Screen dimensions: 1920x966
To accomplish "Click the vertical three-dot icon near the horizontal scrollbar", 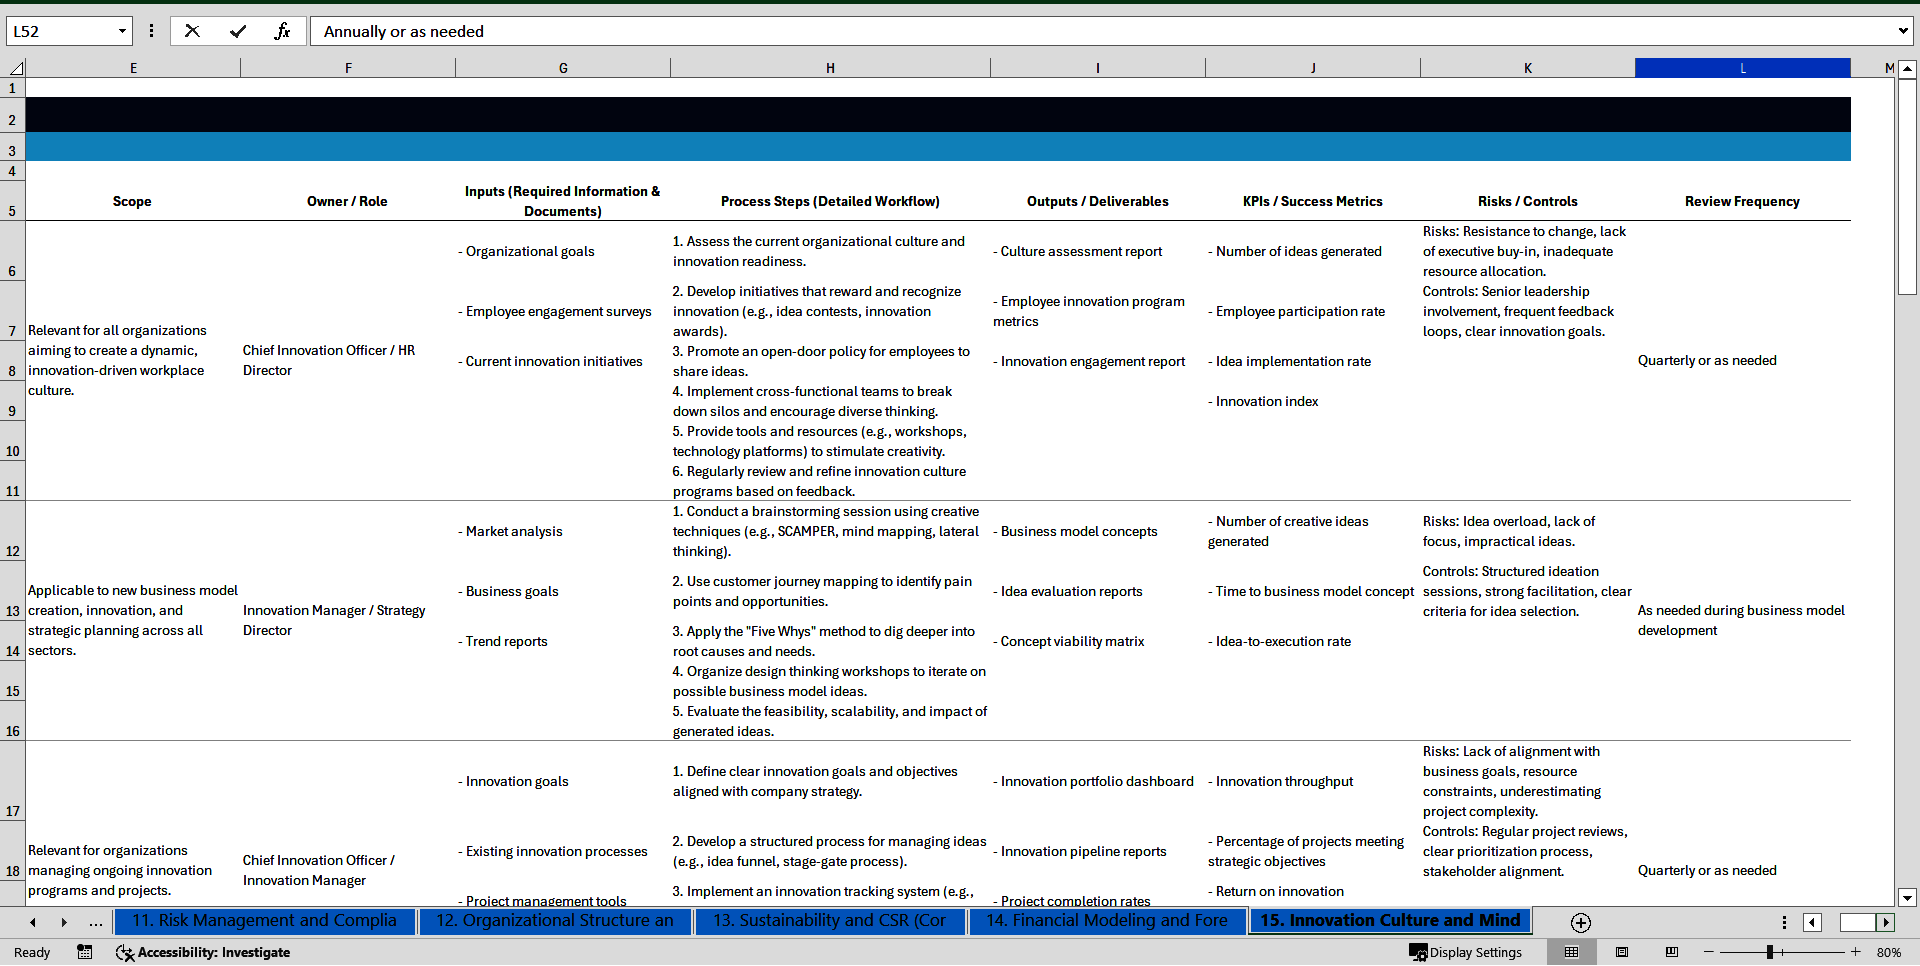I will (1785, 922).
